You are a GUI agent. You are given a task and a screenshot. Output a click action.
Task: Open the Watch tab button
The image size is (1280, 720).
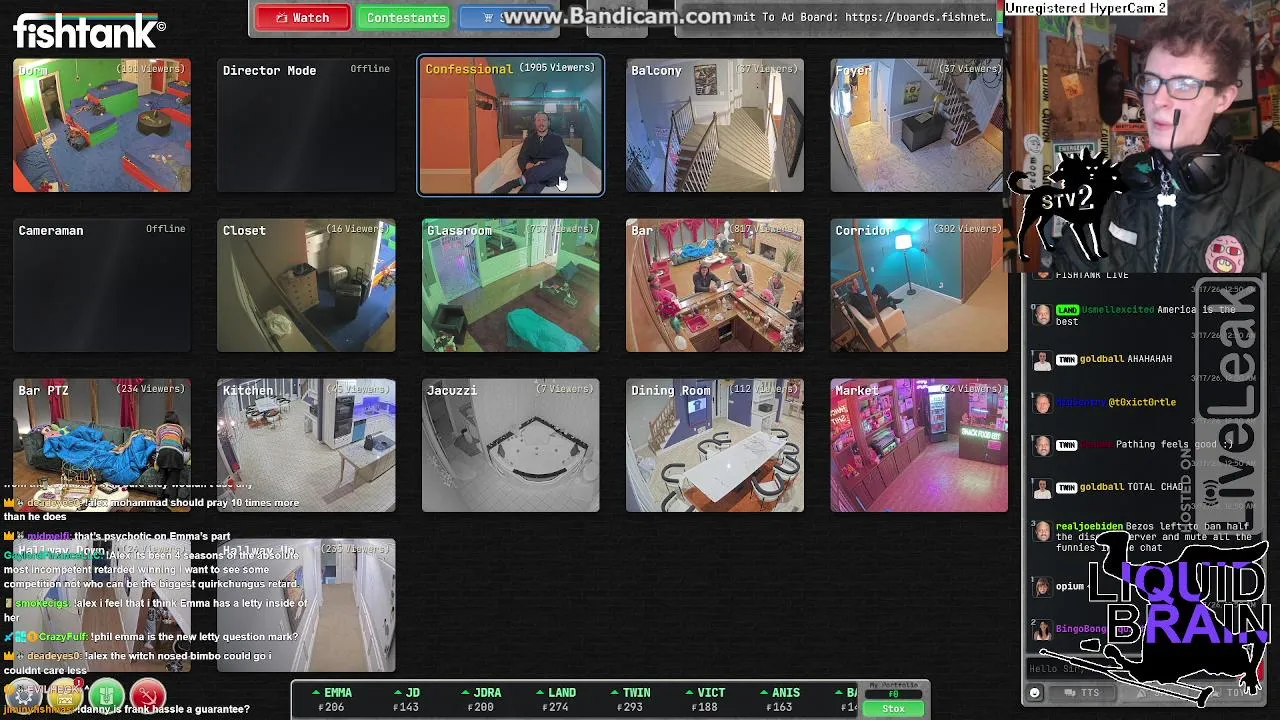click(x=303, y=18)
